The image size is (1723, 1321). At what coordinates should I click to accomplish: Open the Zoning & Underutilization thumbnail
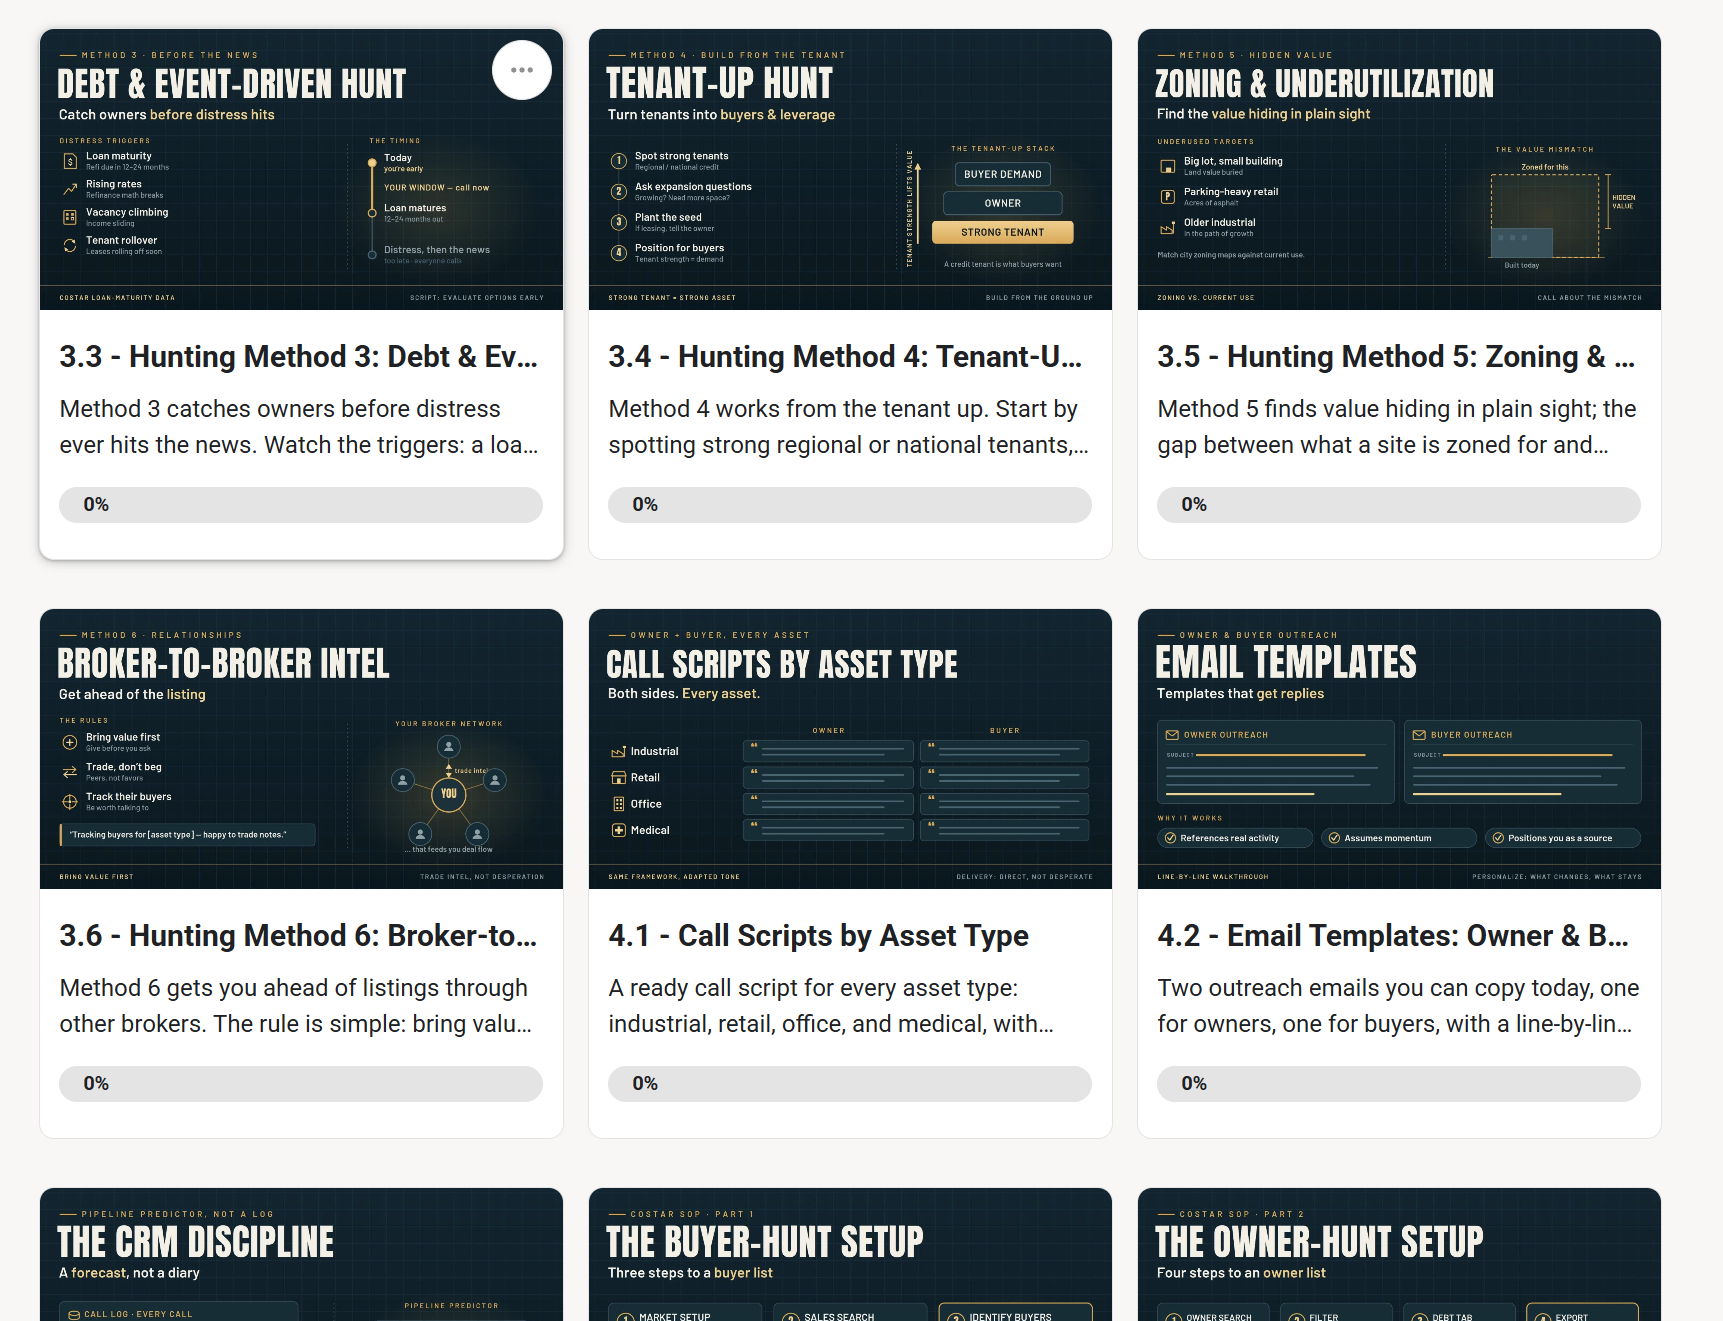pos(1399,169)
